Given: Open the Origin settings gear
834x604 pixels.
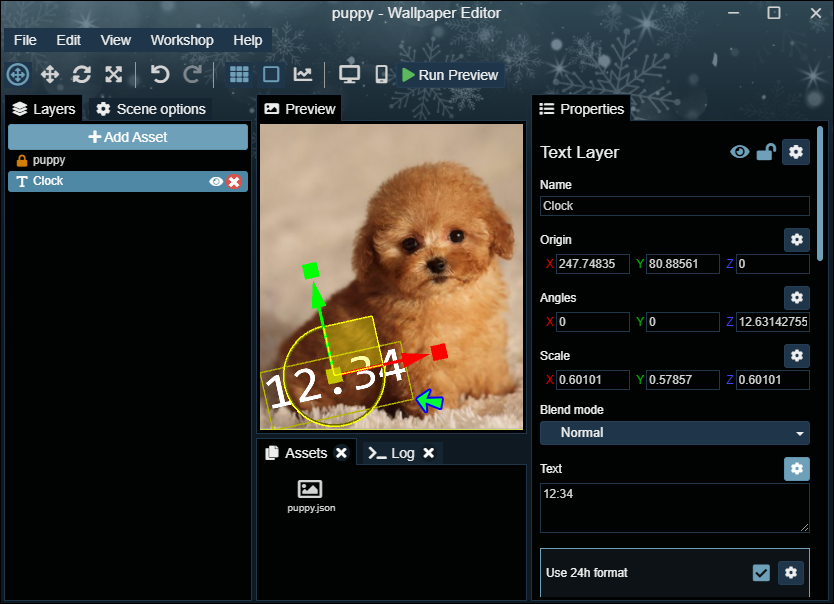Looking at the screenshot, I should tap(797, 240).
